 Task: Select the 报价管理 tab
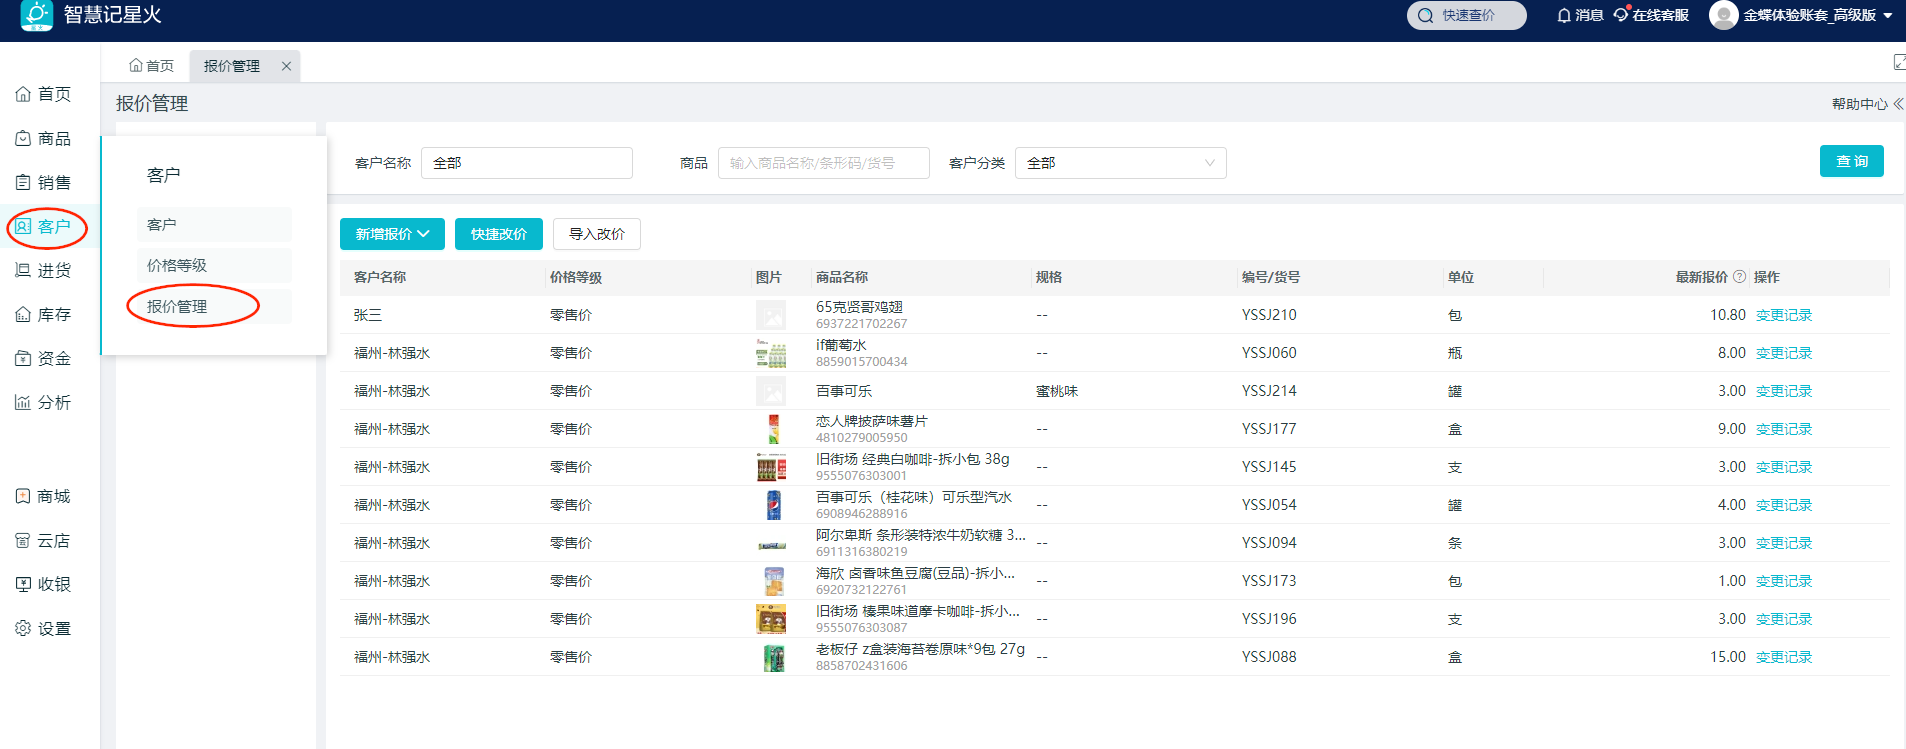pos(232,66)
